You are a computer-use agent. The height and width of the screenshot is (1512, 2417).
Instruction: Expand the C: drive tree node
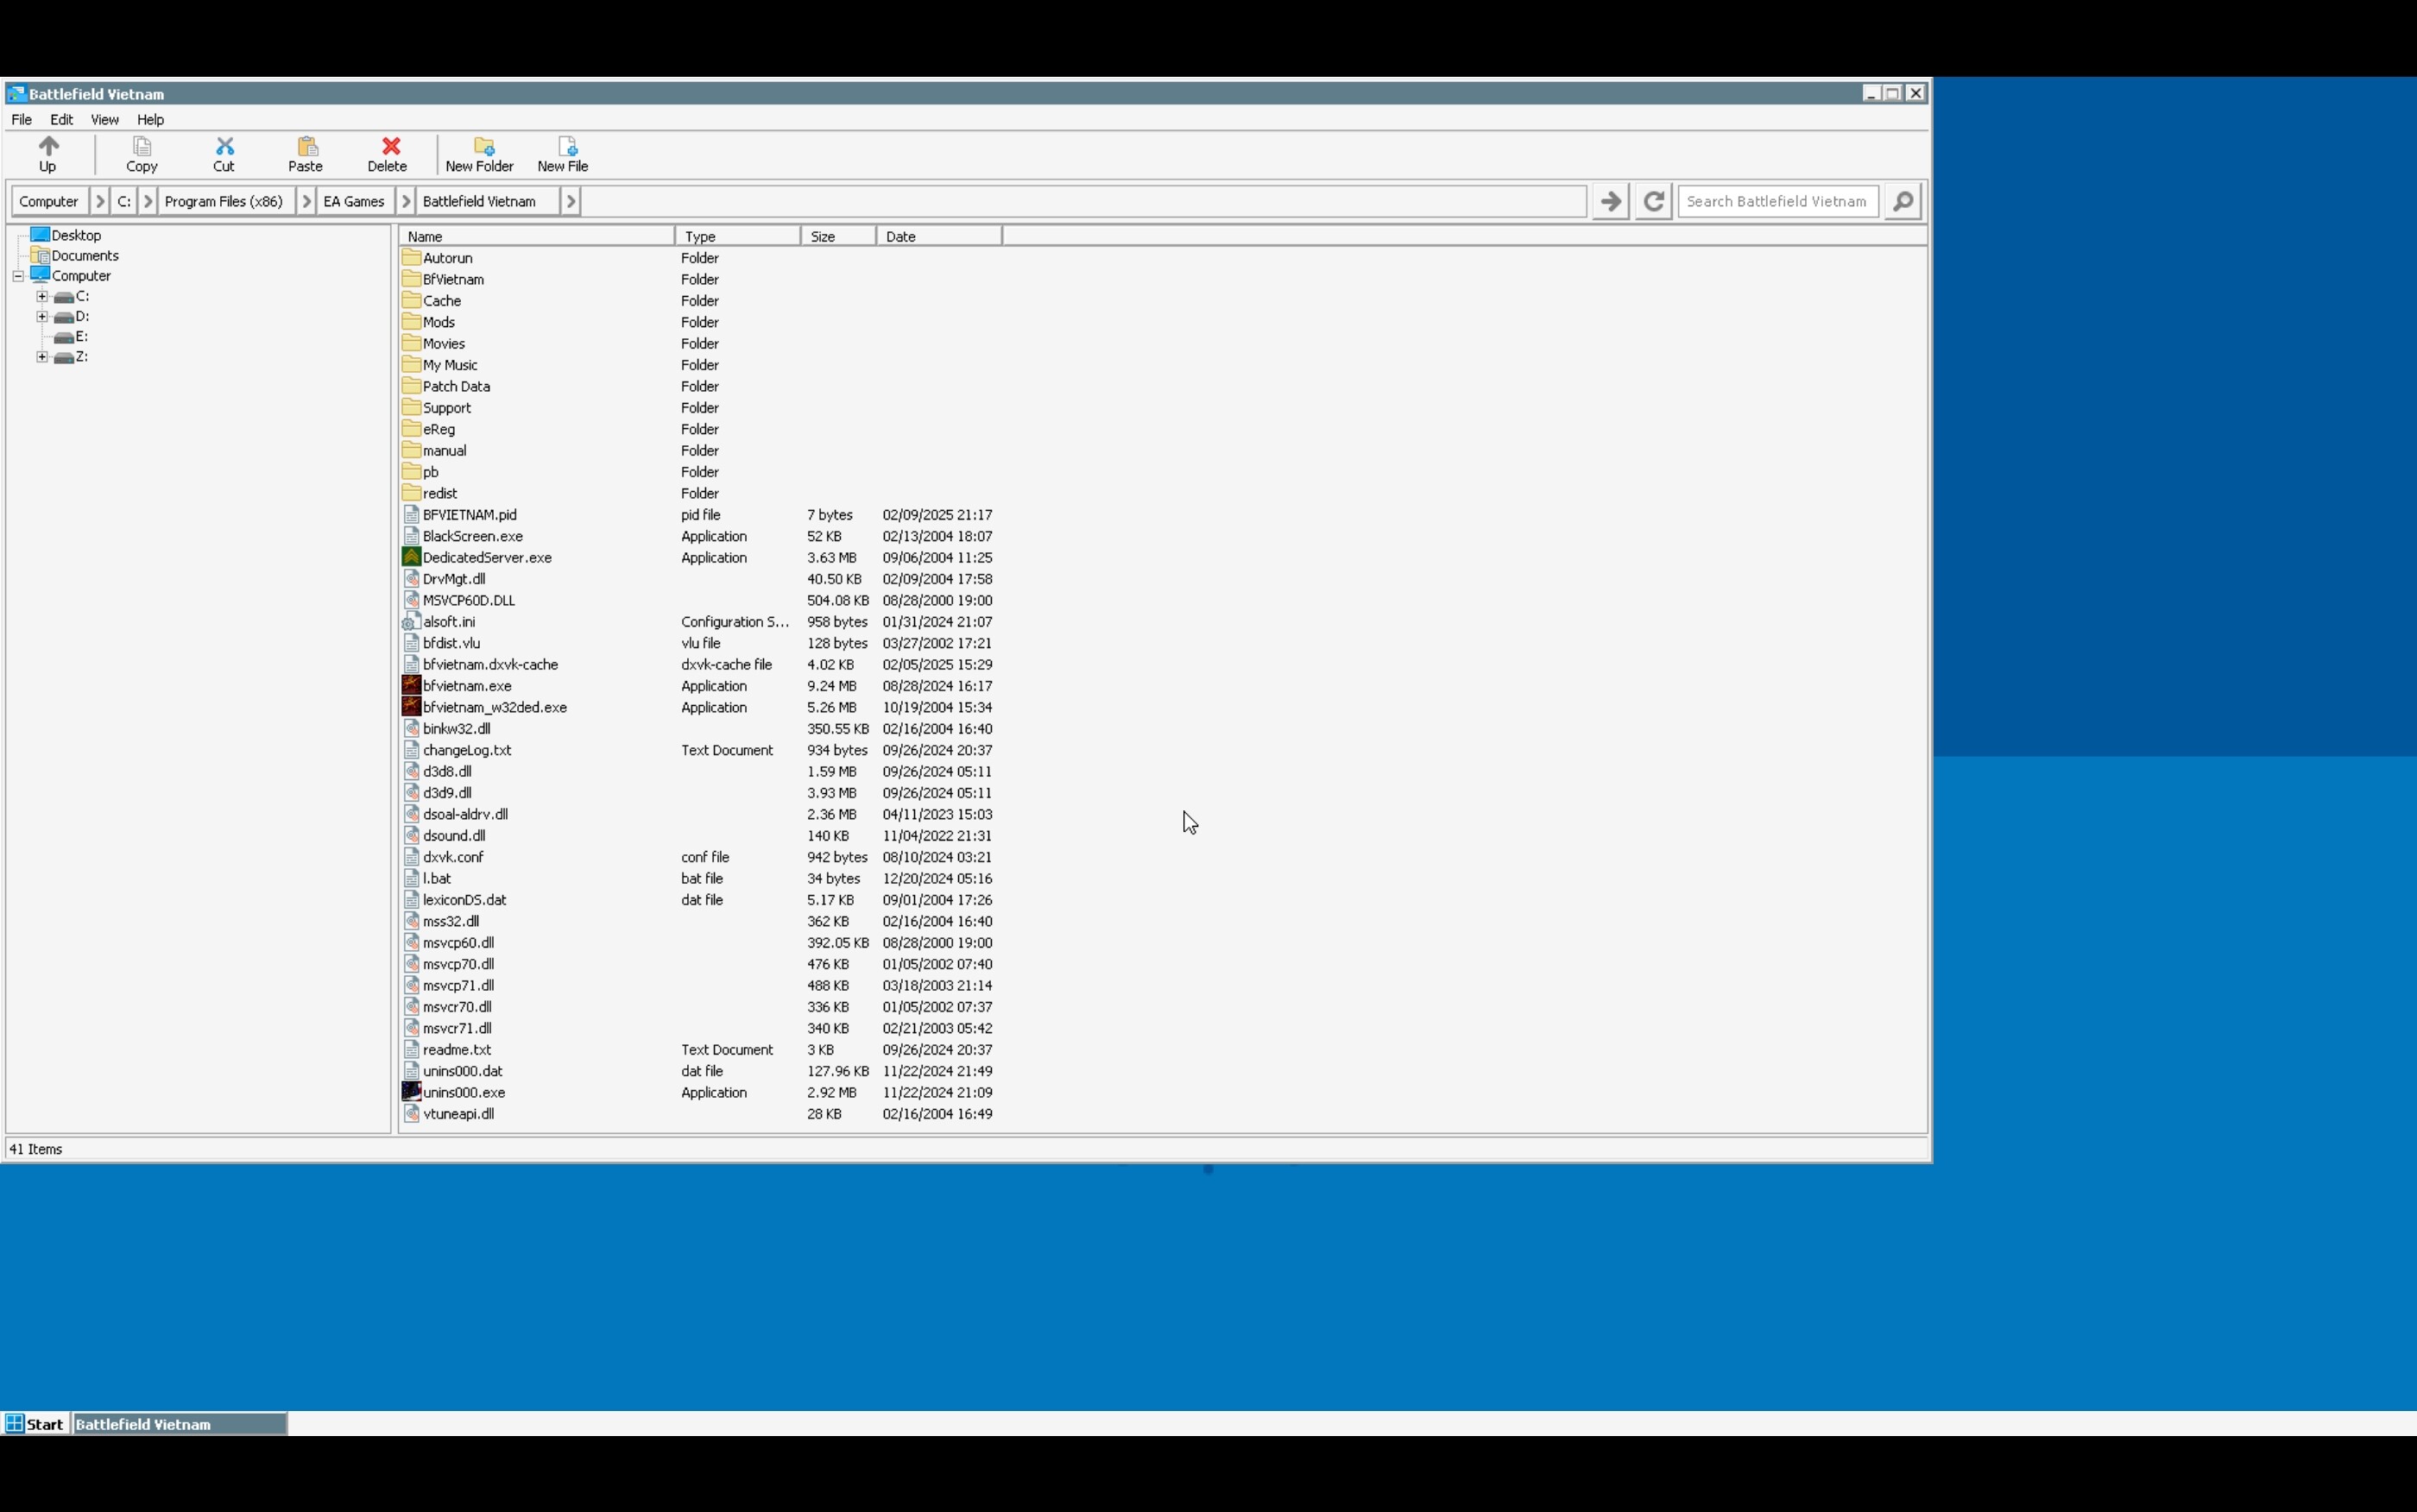pos(42,296)
